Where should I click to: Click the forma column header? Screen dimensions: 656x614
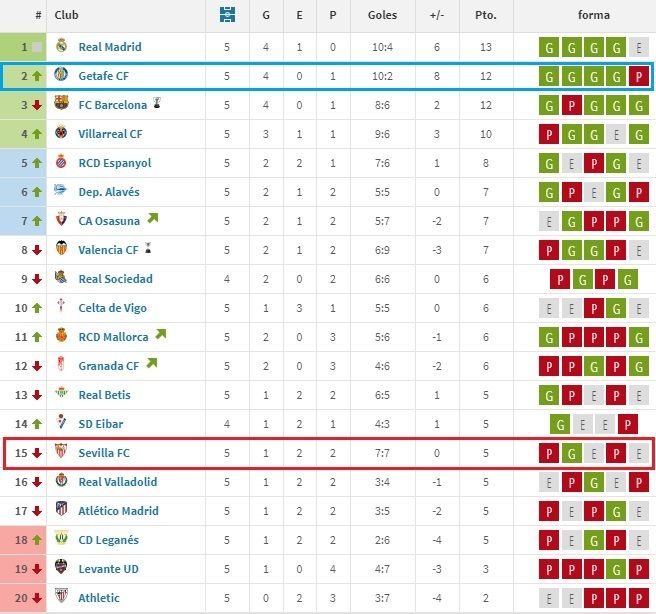[x=593, y=16]
